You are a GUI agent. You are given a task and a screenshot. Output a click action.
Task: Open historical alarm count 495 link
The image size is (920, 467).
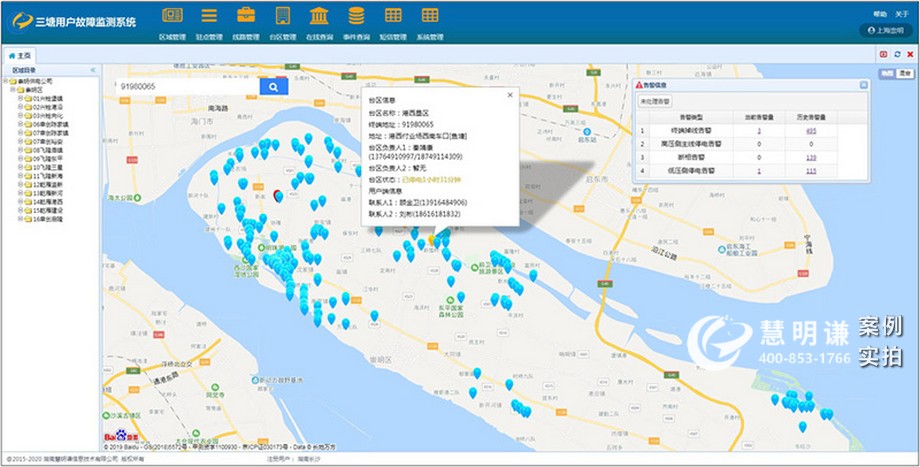click(x=811, y=131)
